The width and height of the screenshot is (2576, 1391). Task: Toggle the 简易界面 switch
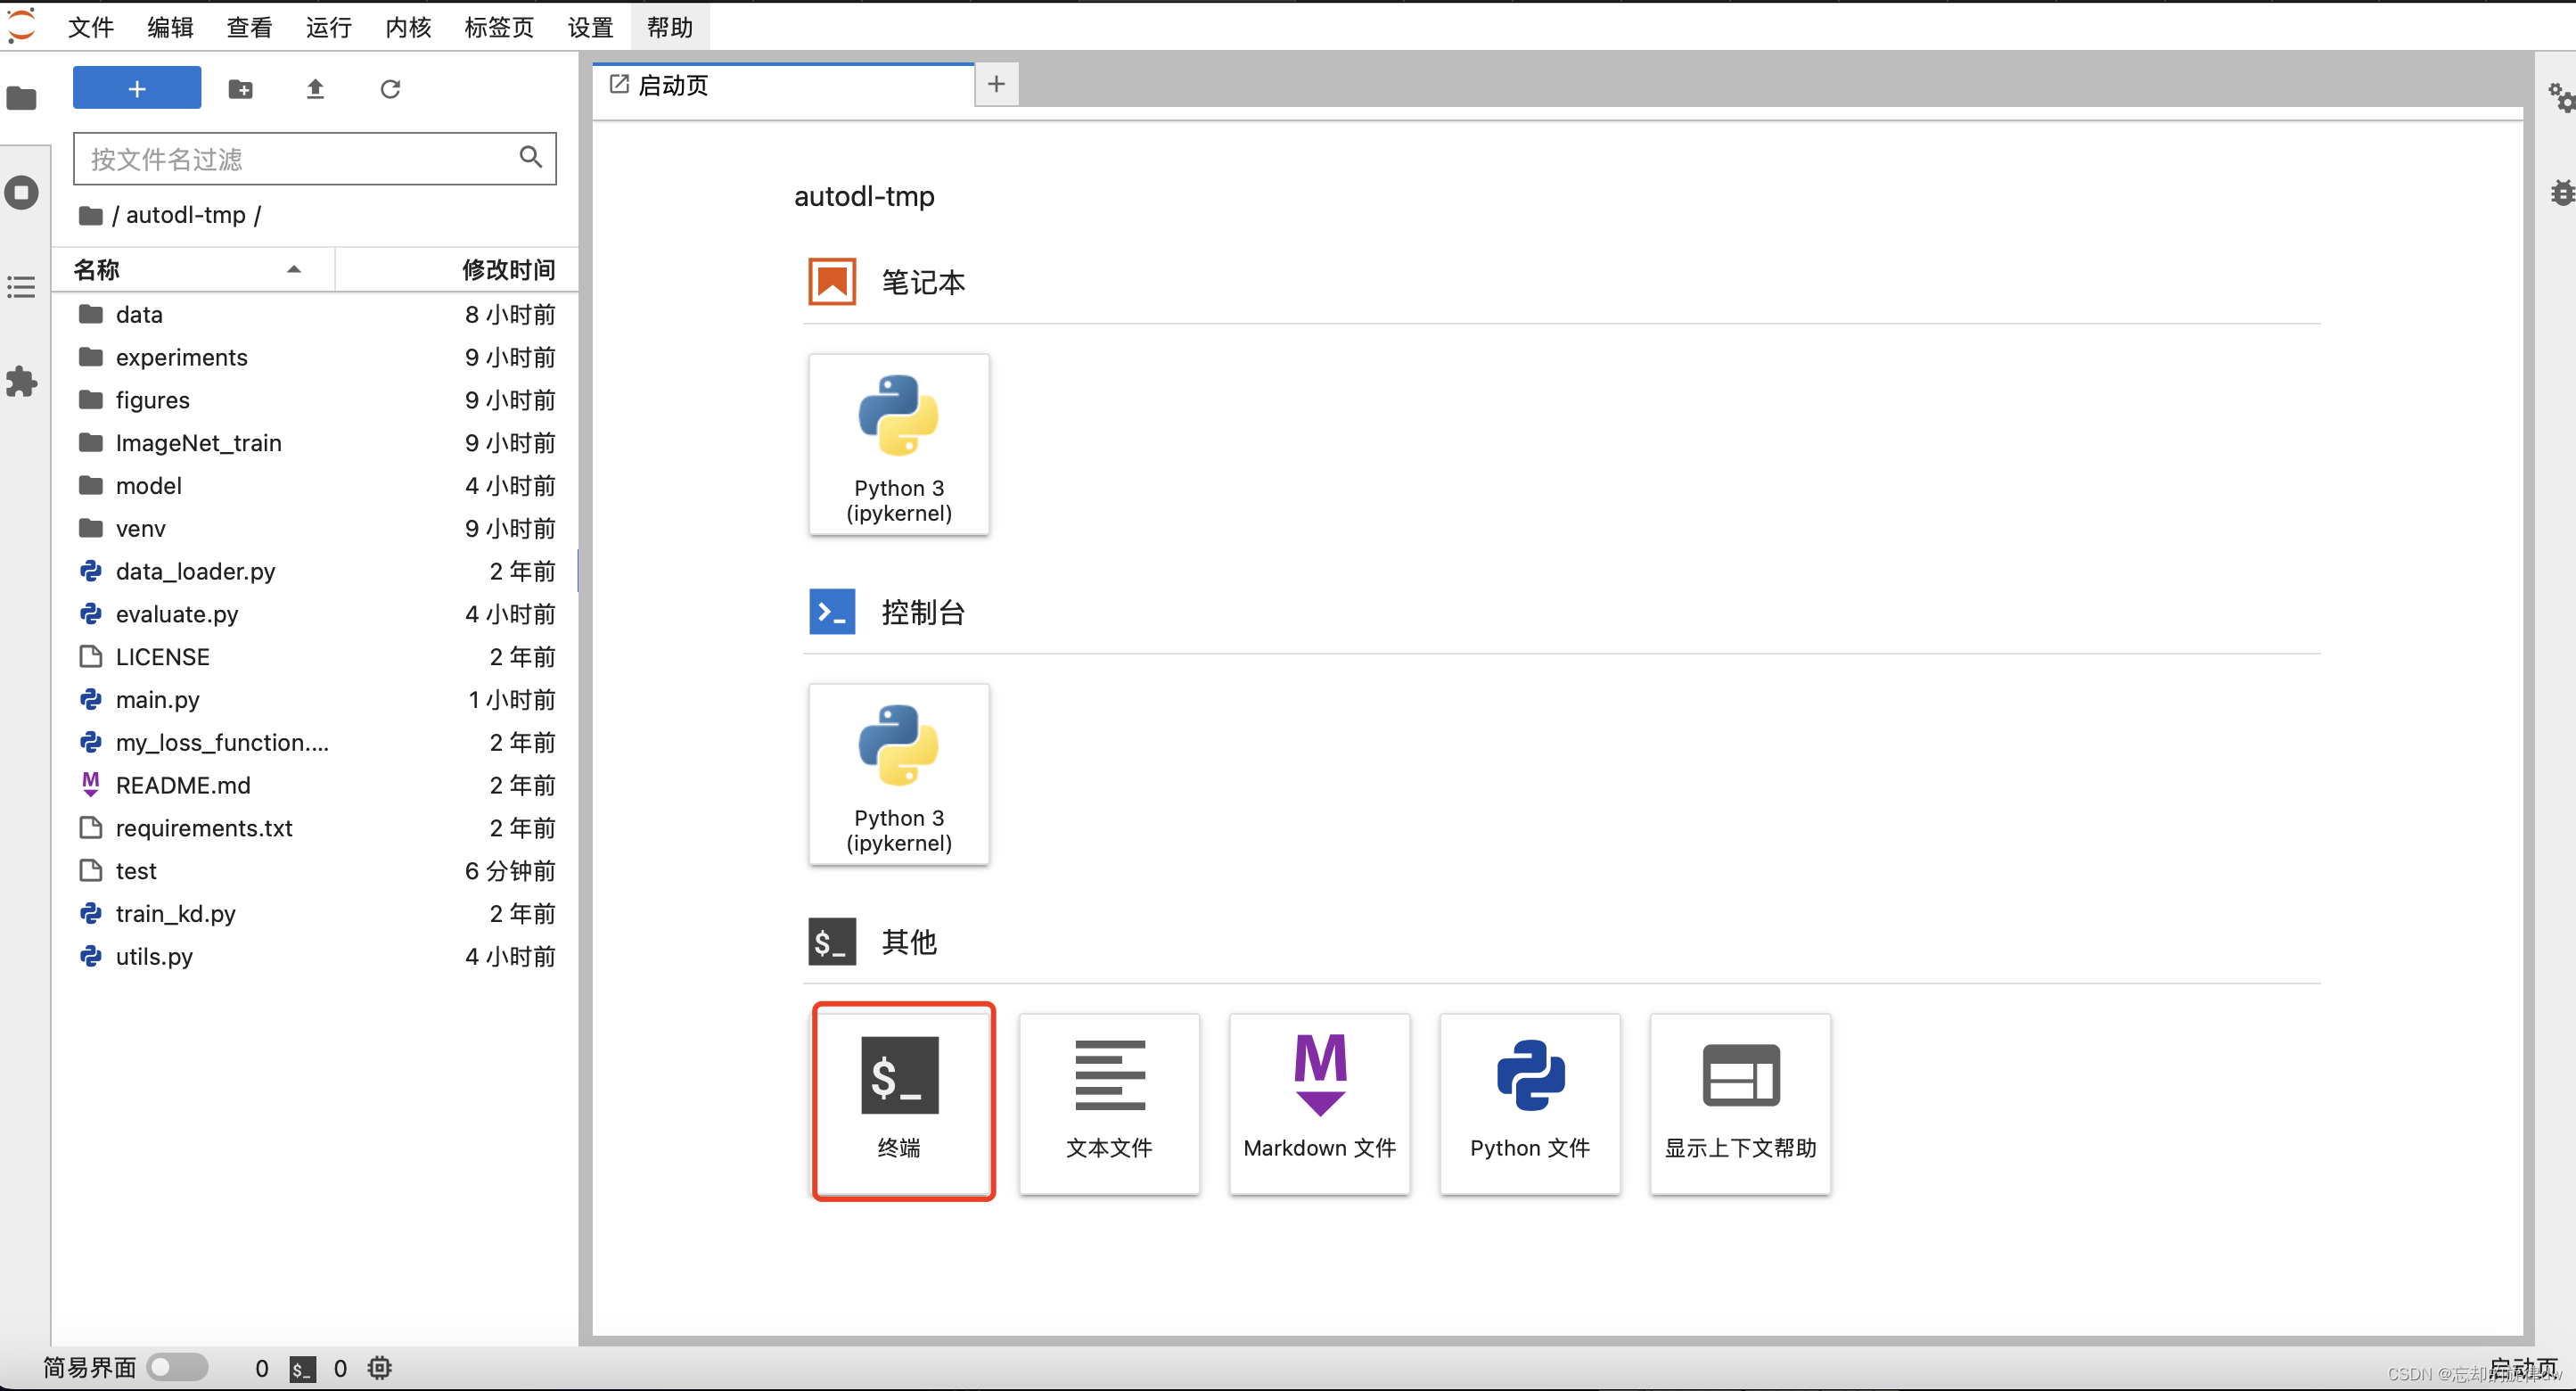click(x=177, y=1366)
